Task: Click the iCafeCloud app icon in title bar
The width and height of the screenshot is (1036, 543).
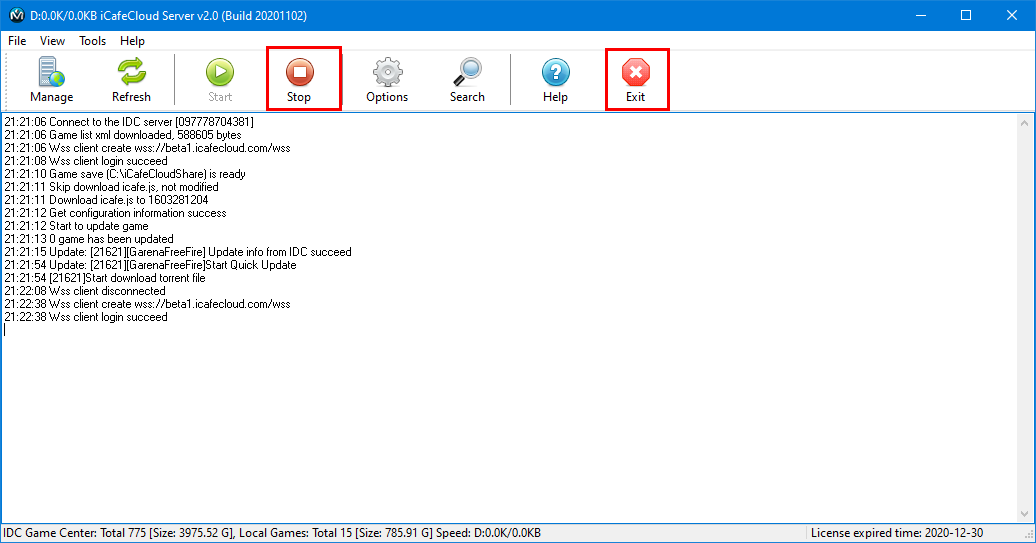Action: (15, 15)
